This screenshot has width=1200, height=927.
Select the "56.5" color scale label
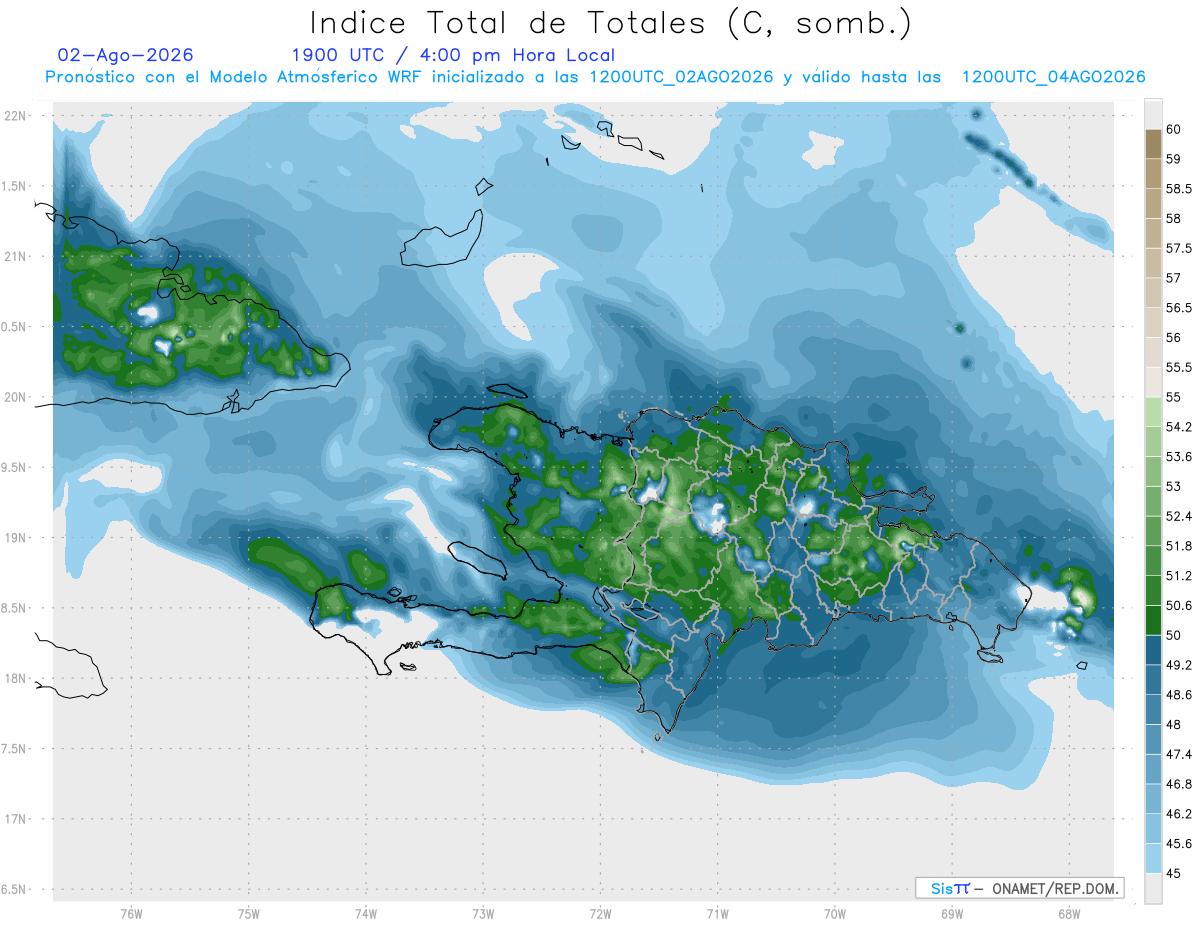(1180, 308)
